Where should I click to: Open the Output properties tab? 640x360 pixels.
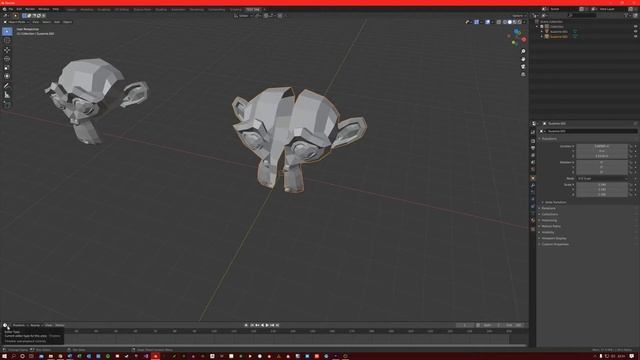click(533, 148)
